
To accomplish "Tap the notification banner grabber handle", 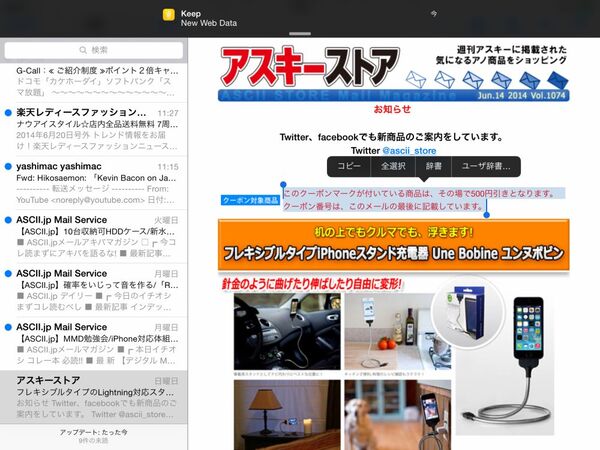I will pyautogui.click(x=300, y=34).
